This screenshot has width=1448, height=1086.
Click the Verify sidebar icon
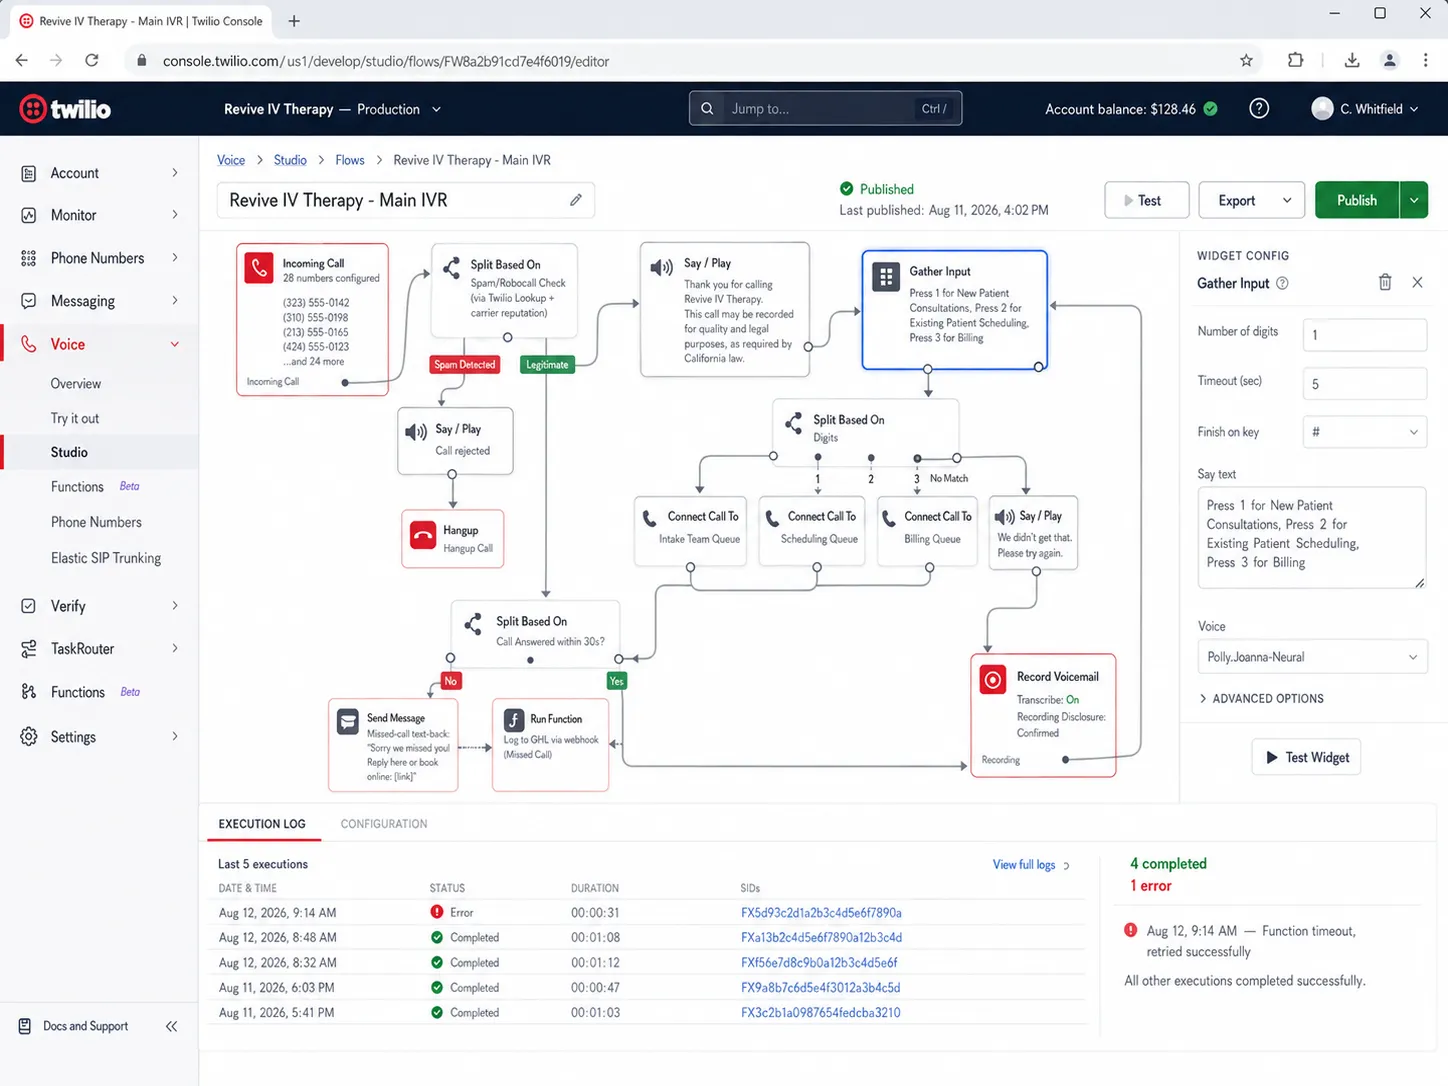click(29, 606)
